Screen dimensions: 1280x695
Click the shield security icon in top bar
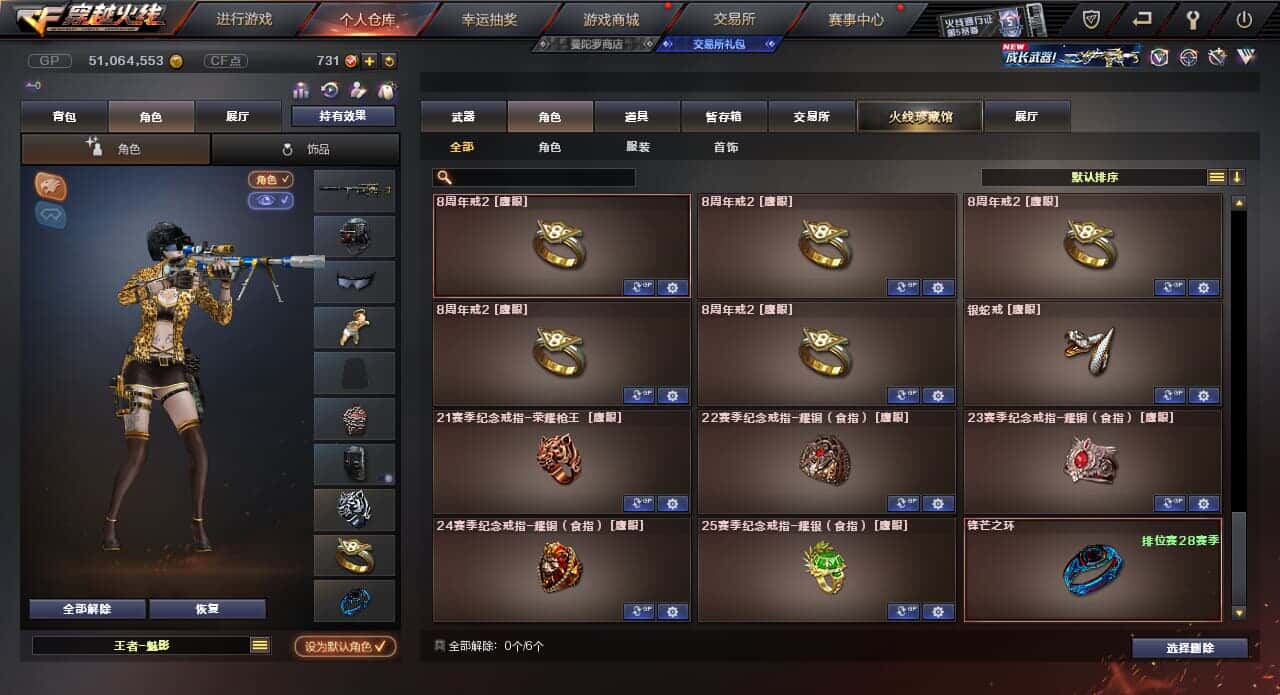click(1091, 18)
